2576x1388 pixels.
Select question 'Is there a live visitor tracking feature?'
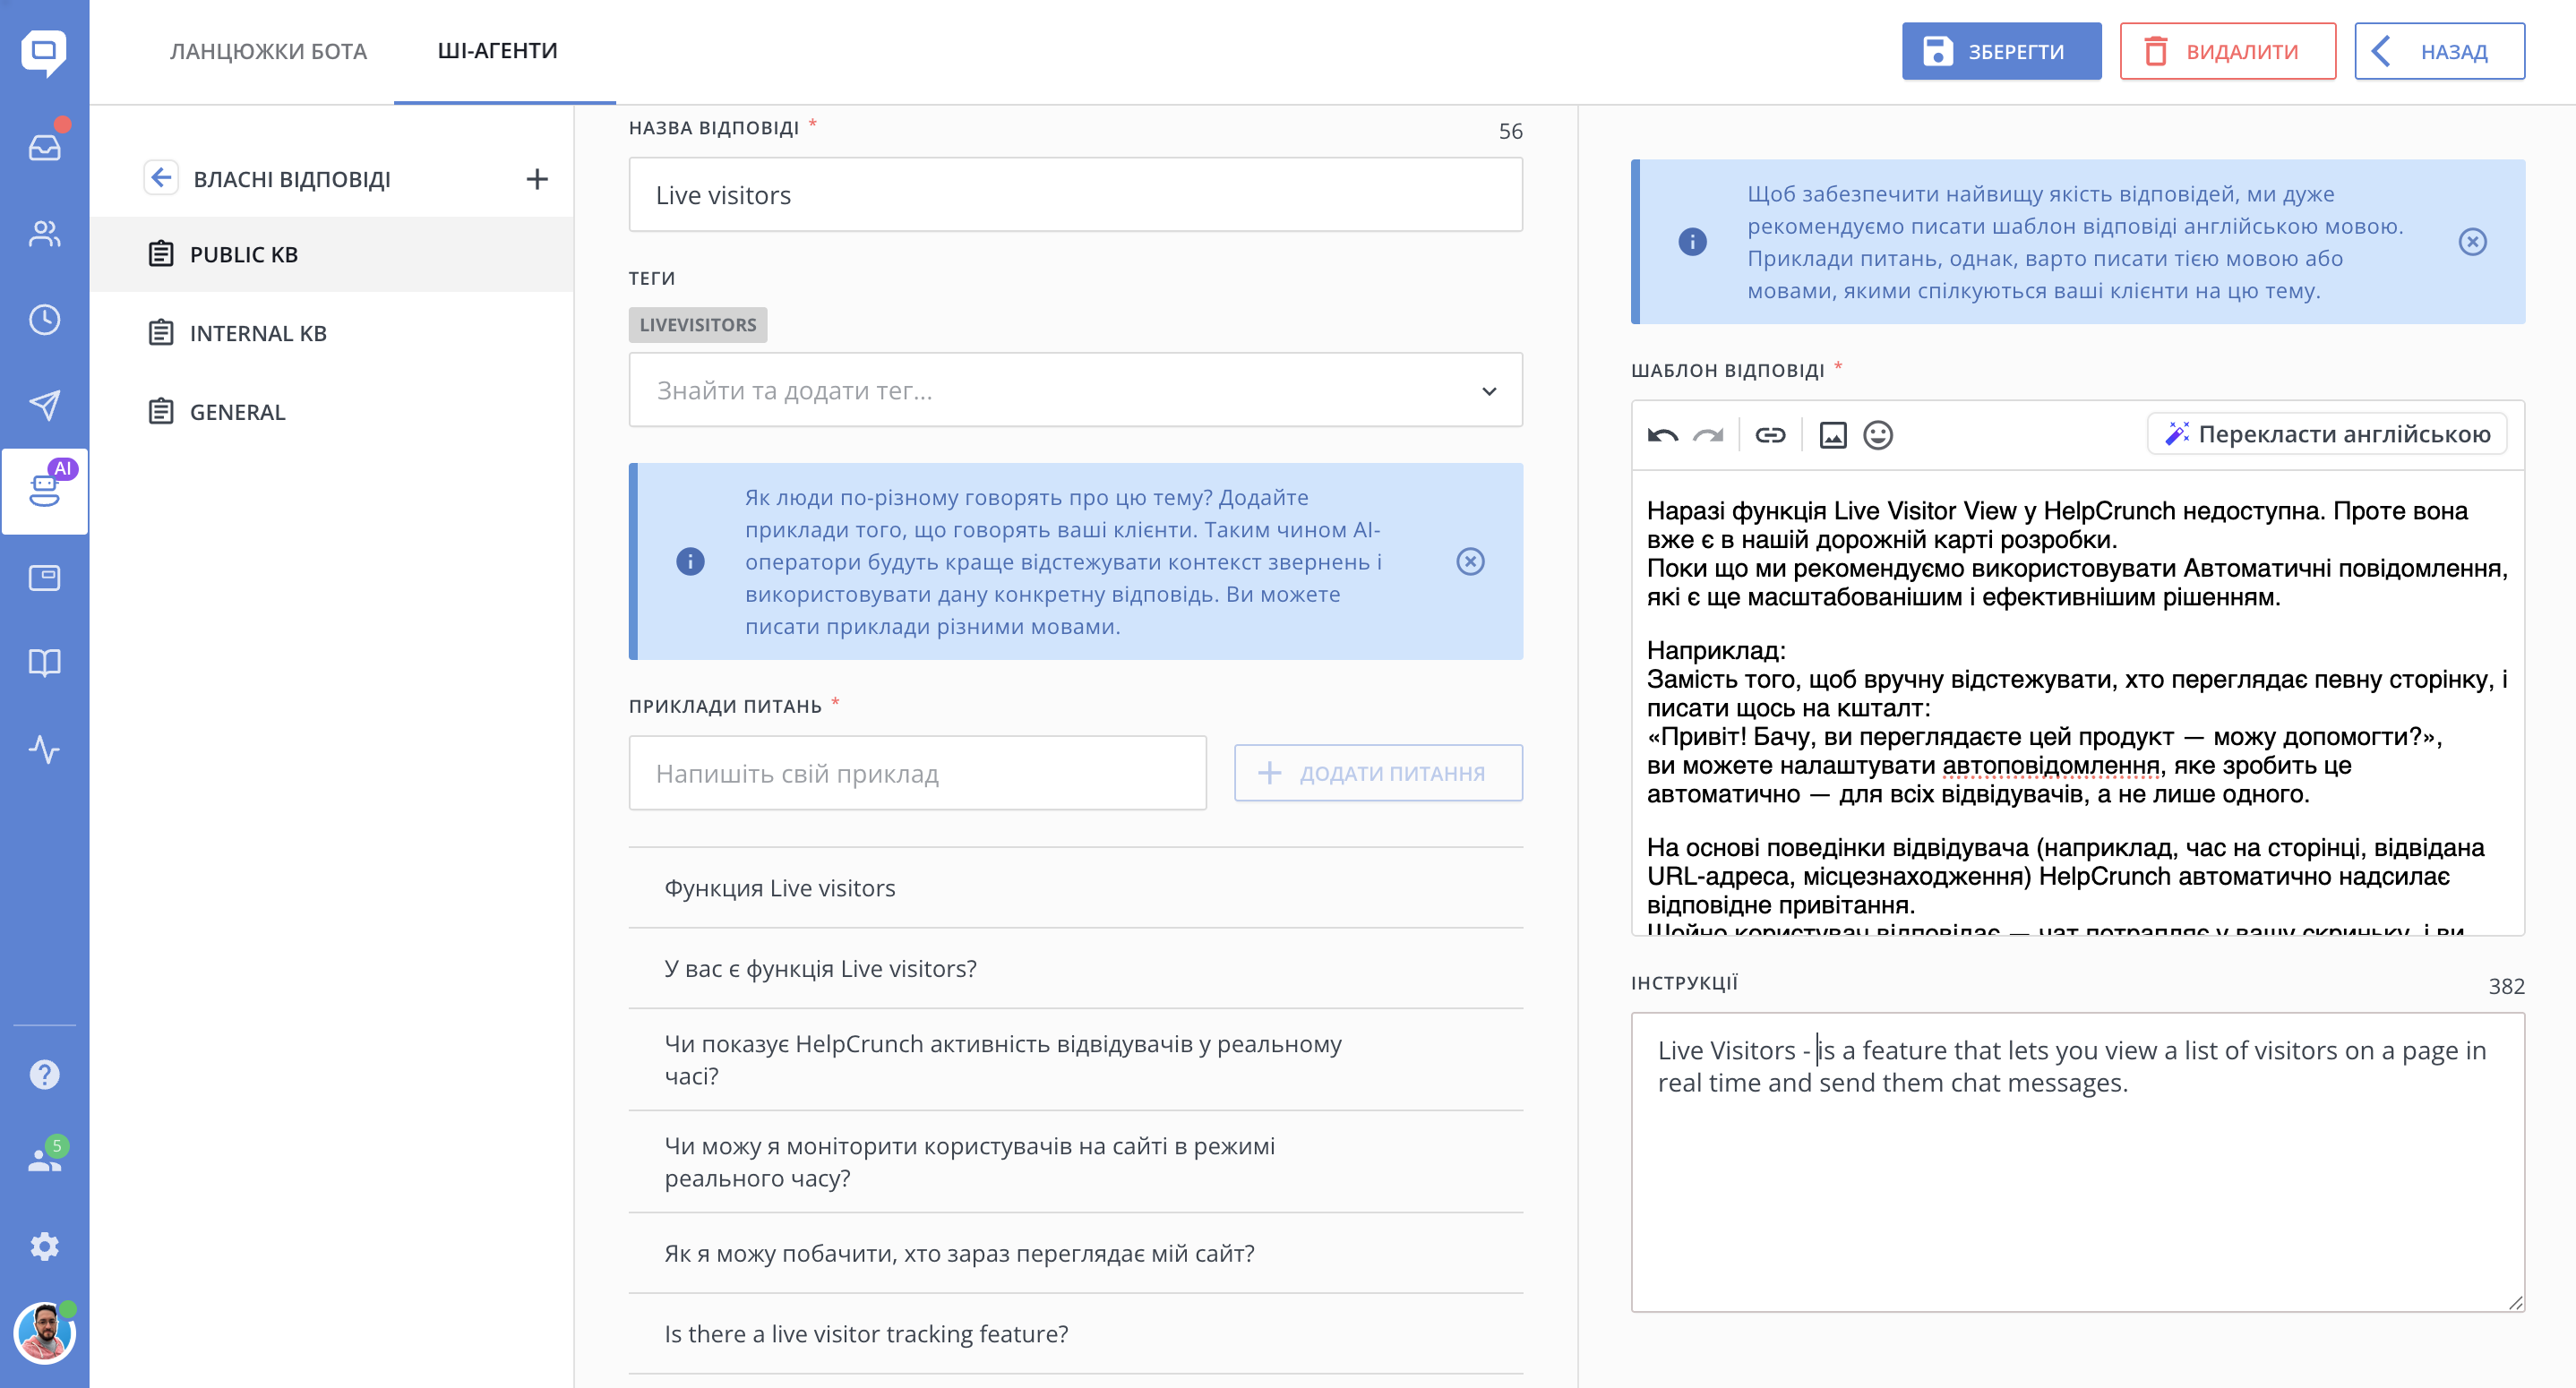(x=1075, y=1334)
